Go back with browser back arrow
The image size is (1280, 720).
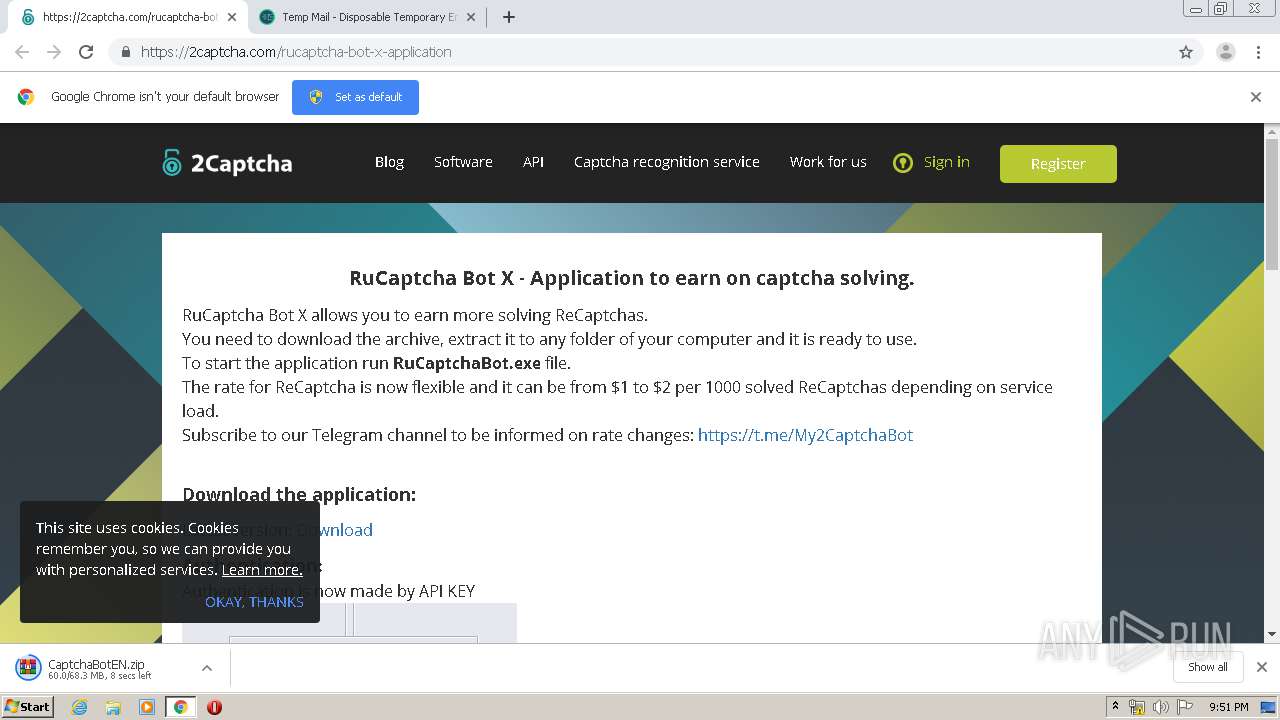click(x=22, y=52)
